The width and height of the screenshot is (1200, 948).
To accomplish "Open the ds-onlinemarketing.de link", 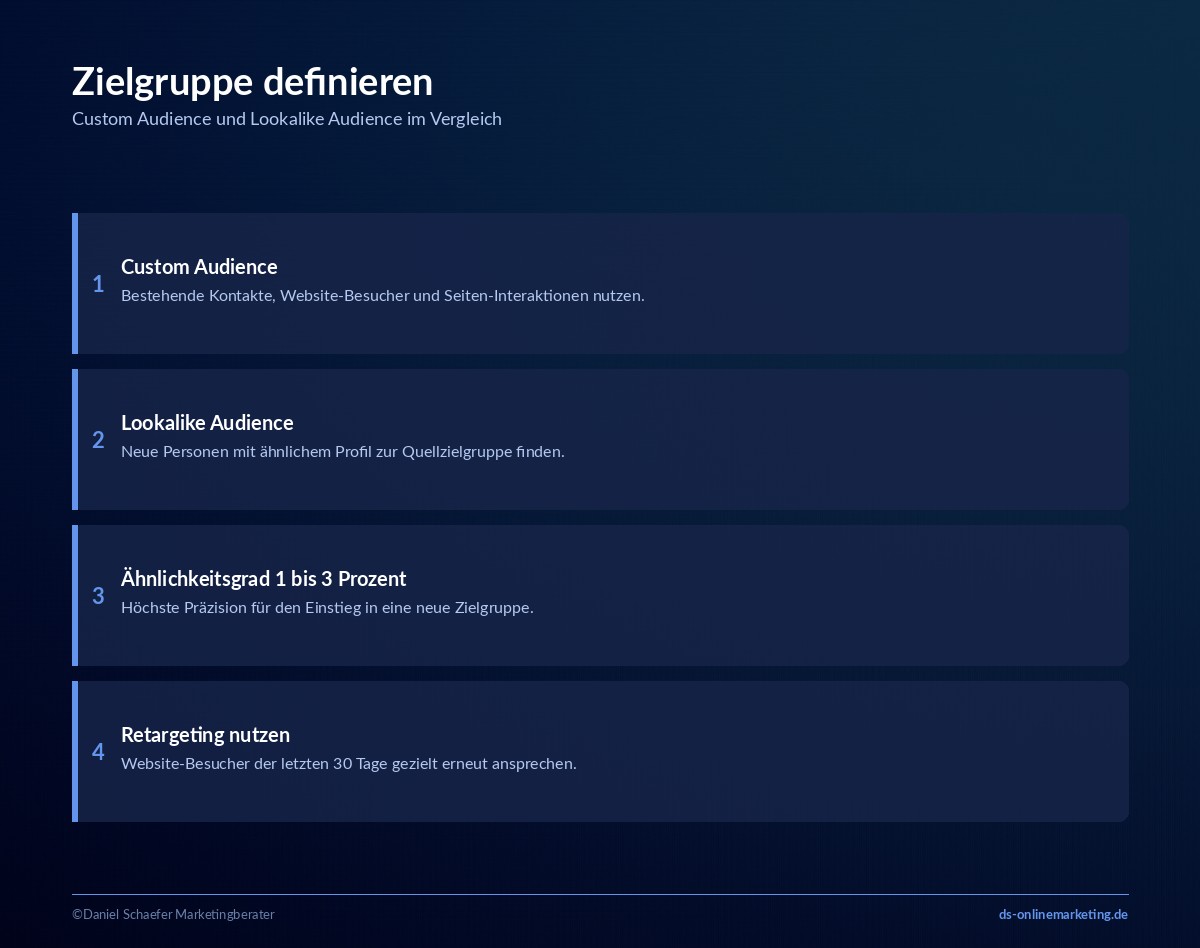I will [x=1063, y=914].
